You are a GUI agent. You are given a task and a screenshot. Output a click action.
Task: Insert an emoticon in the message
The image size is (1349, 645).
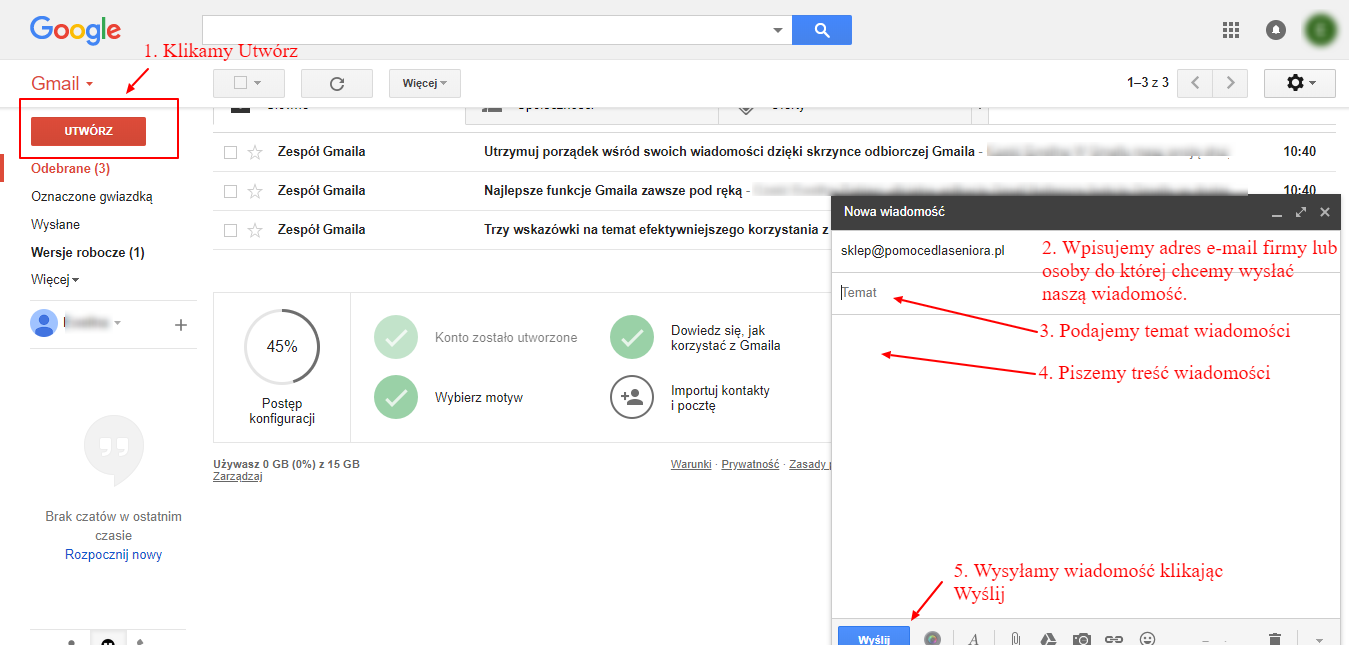1148,638
